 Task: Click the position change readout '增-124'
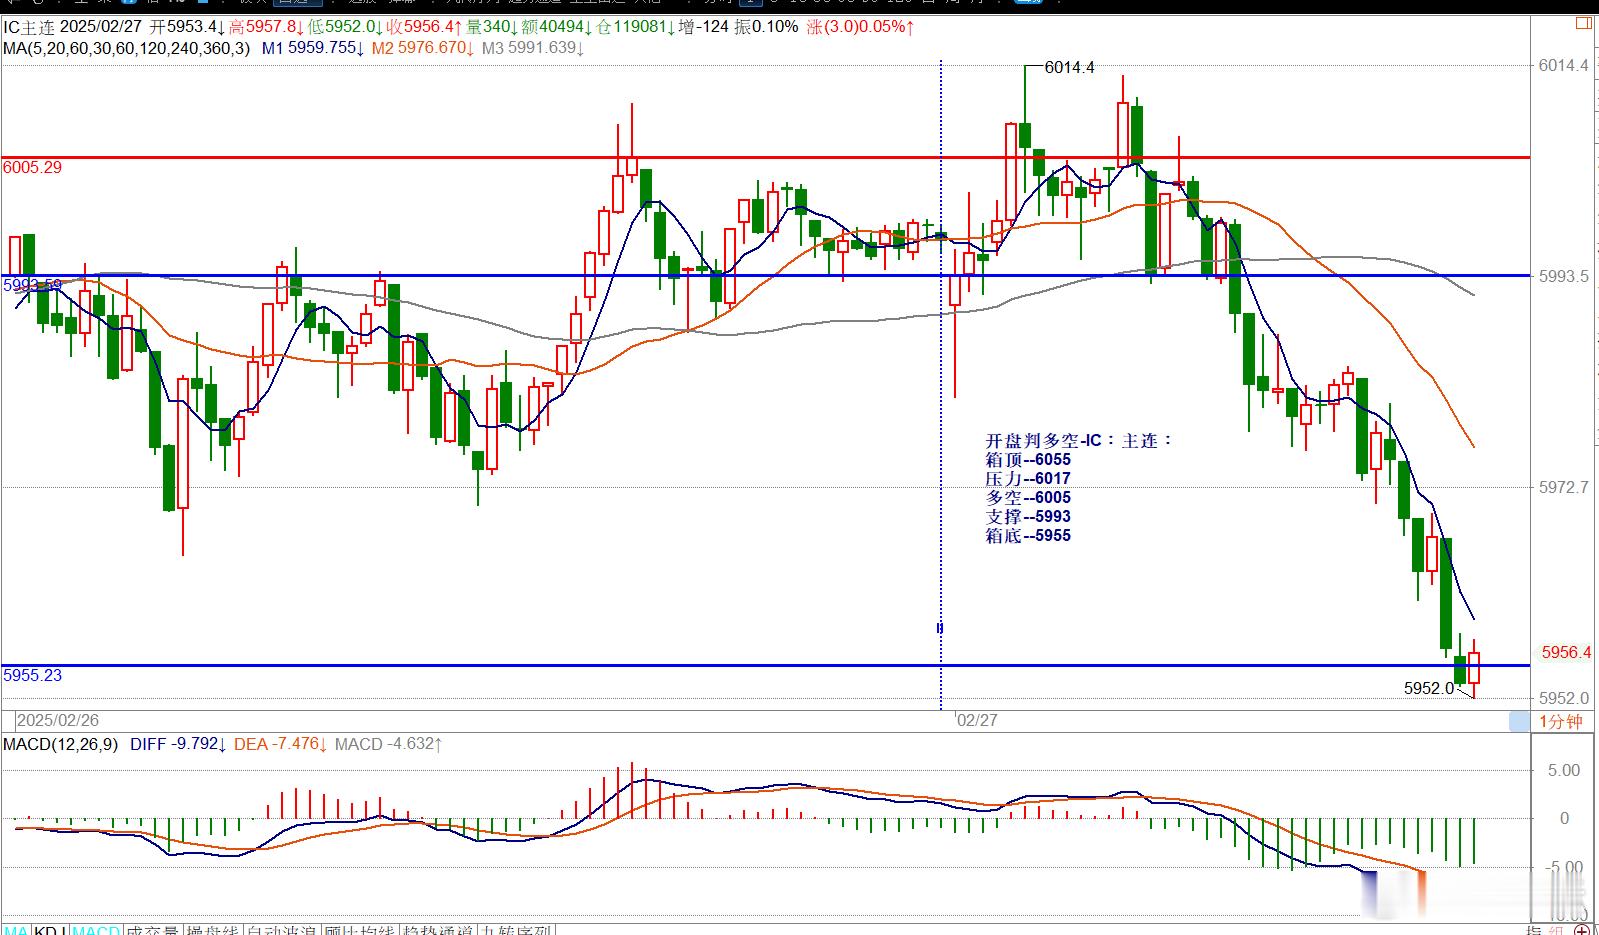tap(703, 27)
